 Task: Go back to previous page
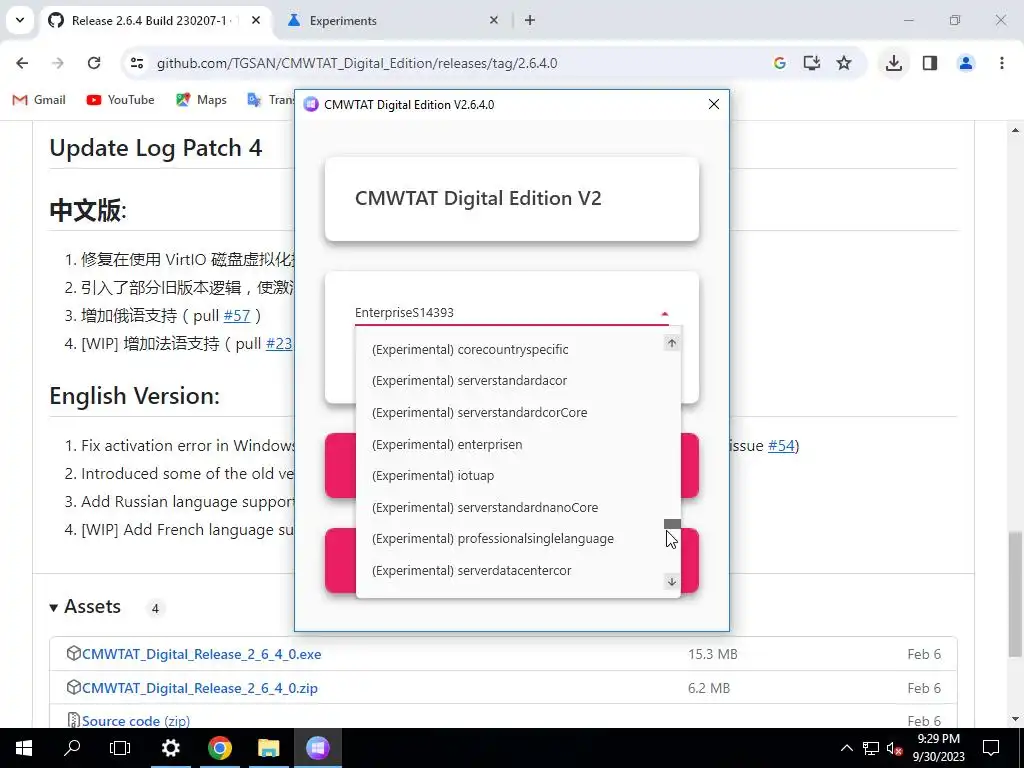click(x=22, y=63)
